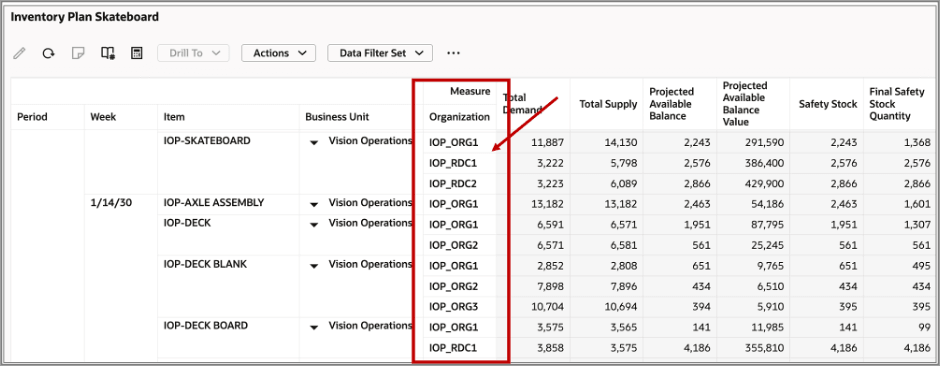This screenshot has height=366, width=940.
Task: Select the Total Supply column header
Action: [x=608, y=104]
